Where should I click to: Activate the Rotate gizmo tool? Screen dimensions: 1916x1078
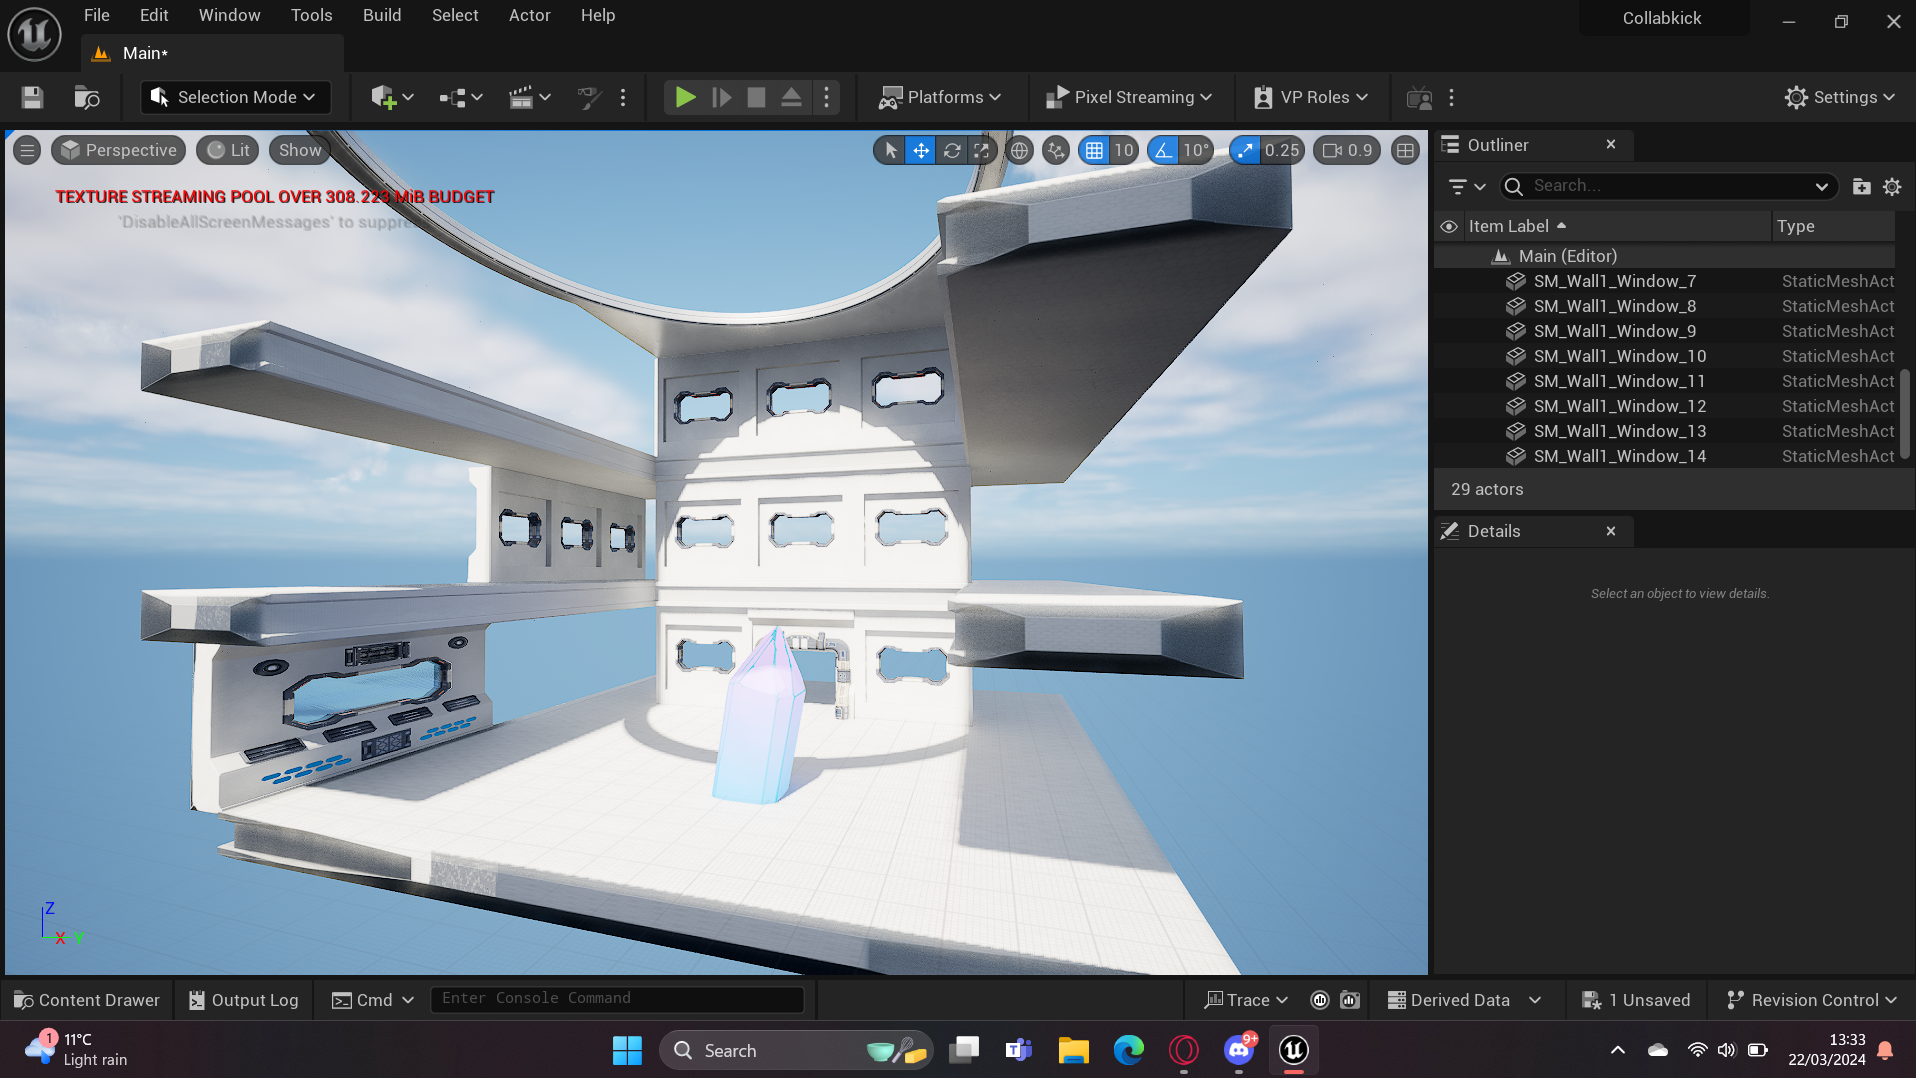click(952, 150)
